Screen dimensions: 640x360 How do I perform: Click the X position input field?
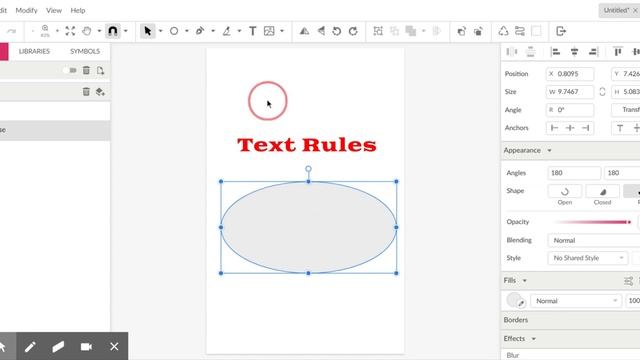pyautogui.click(x=570, y=74)
